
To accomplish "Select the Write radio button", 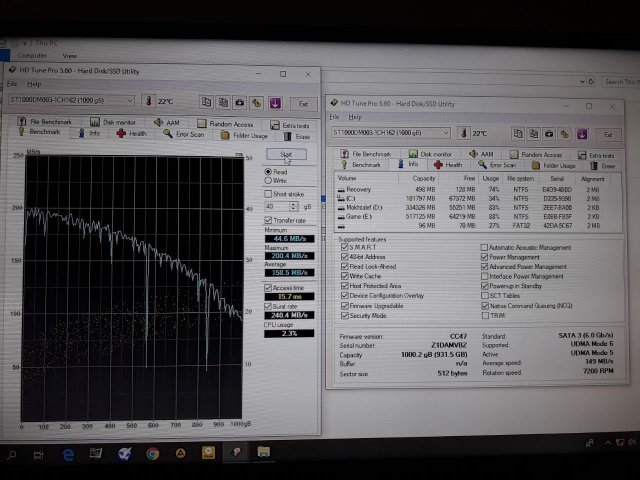I will 267,181.
